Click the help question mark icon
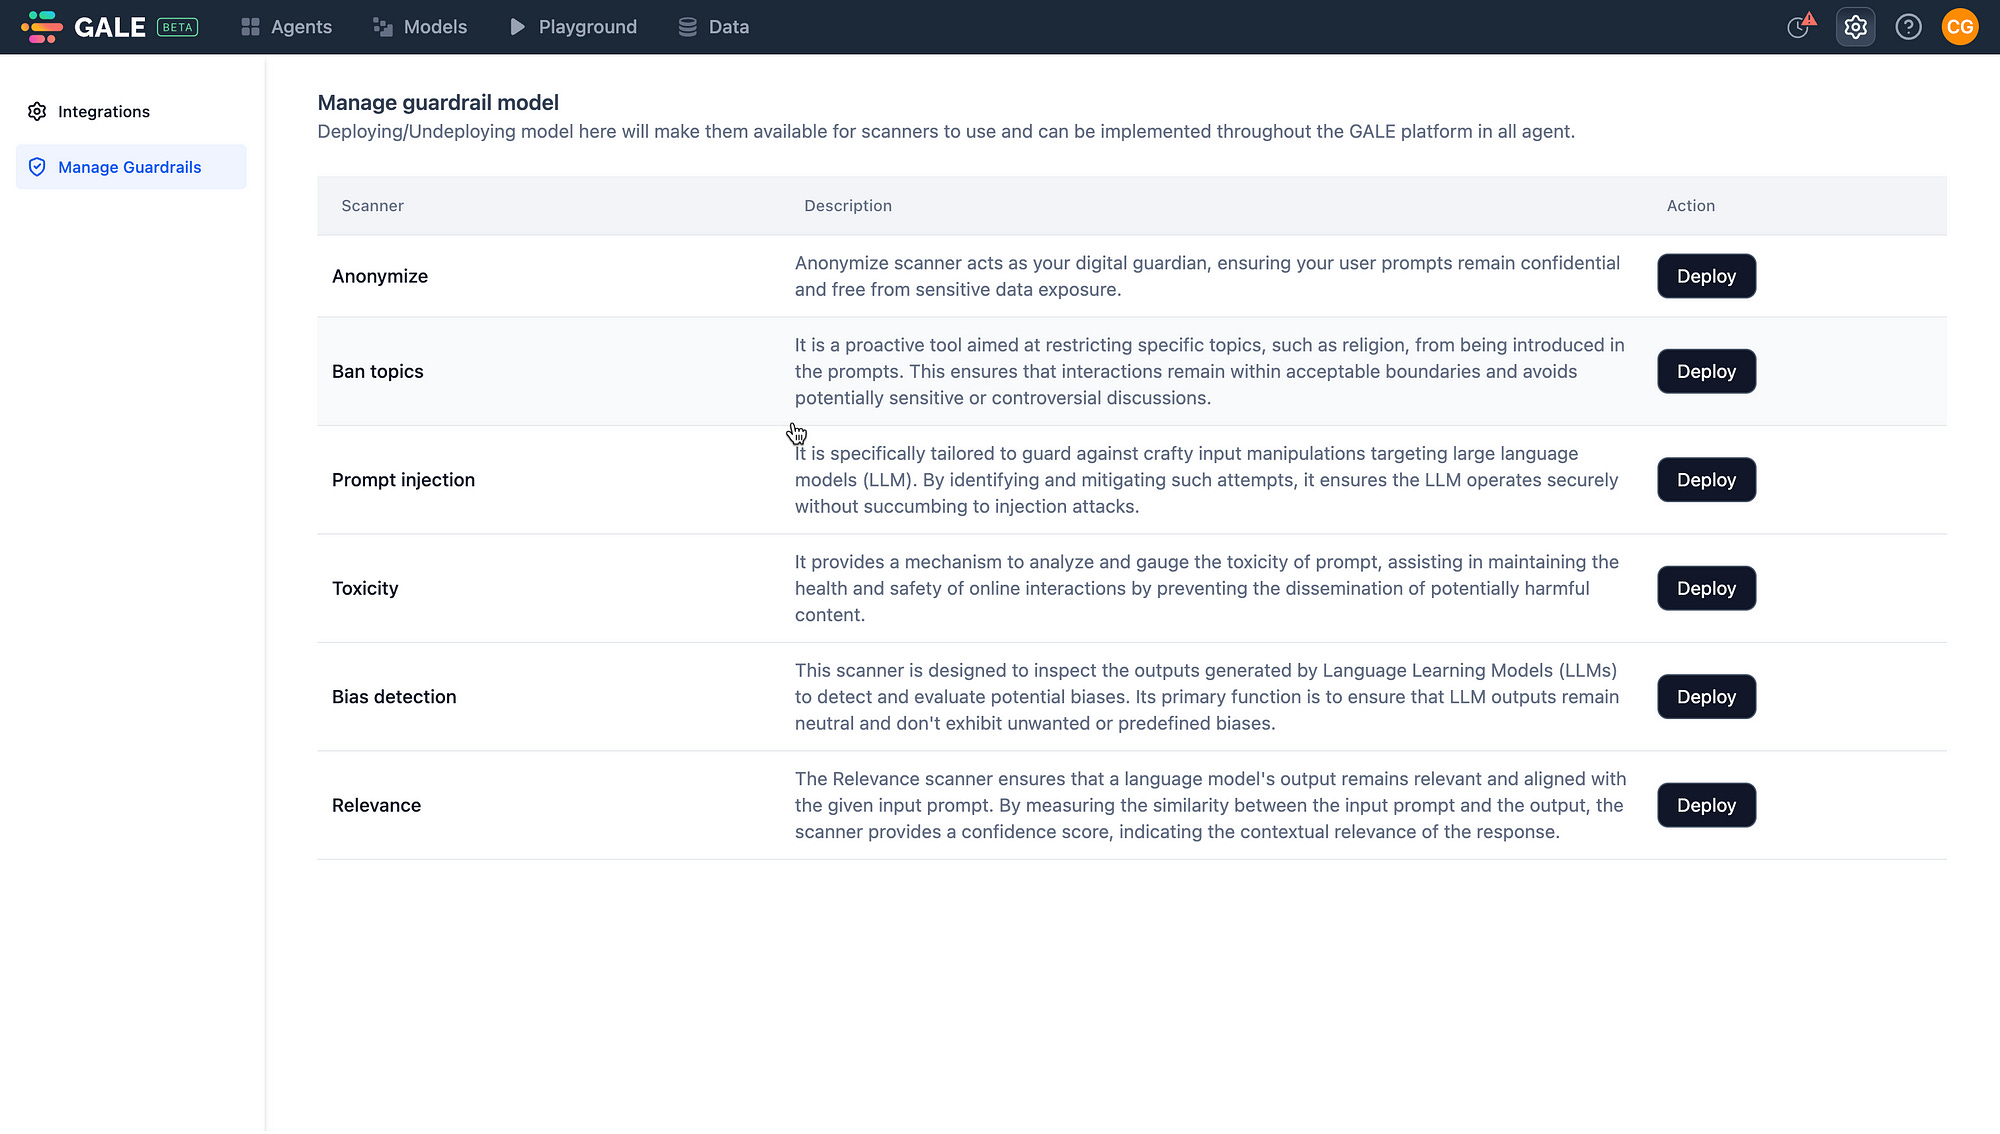The image size is (2000, 1134). point(1908,27)
